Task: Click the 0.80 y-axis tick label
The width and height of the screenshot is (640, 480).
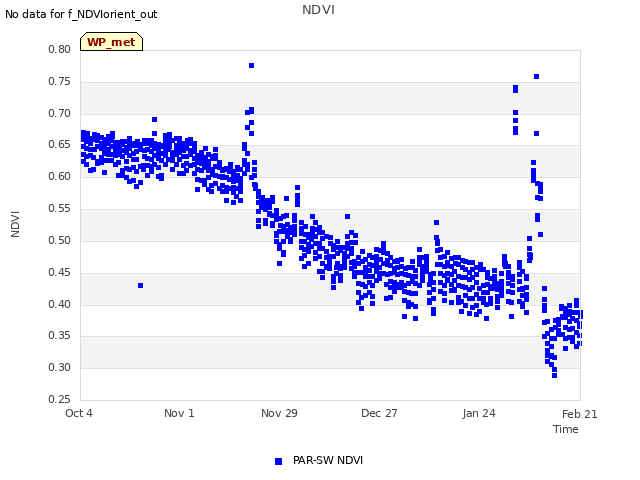Action: (60, 49)
